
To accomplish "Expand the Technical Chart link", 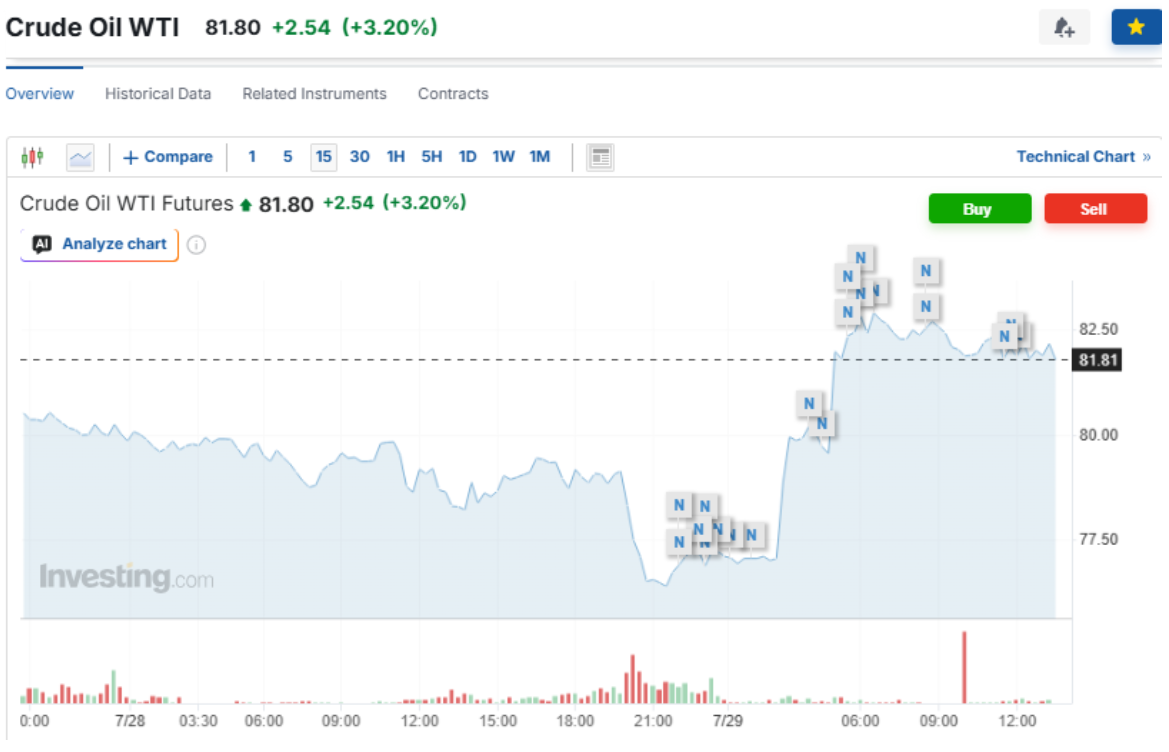I will 1083,157.
